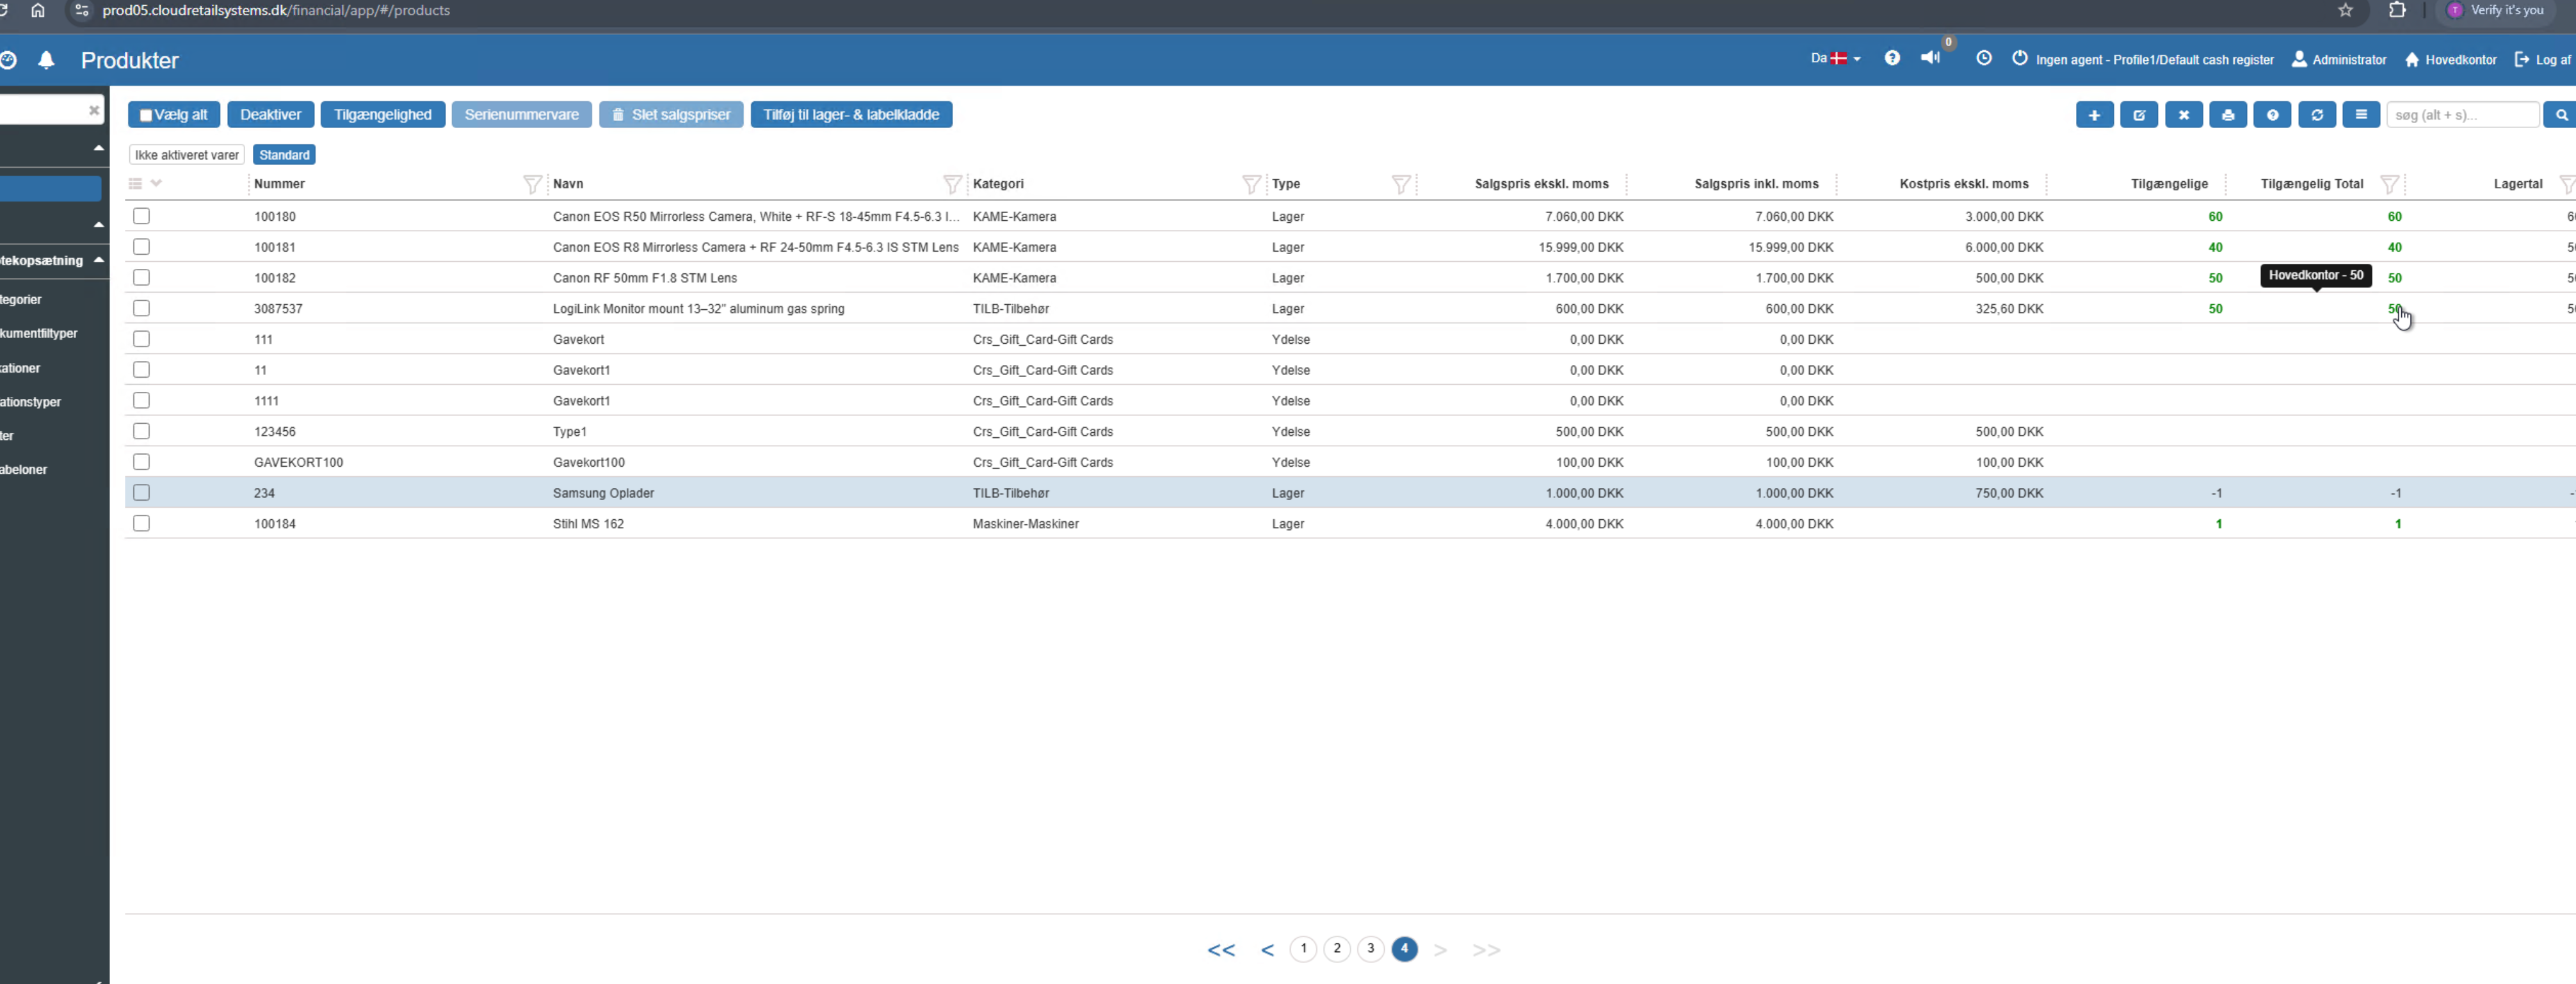
Task: Click the søg search input field
Action: [2461, 115]
